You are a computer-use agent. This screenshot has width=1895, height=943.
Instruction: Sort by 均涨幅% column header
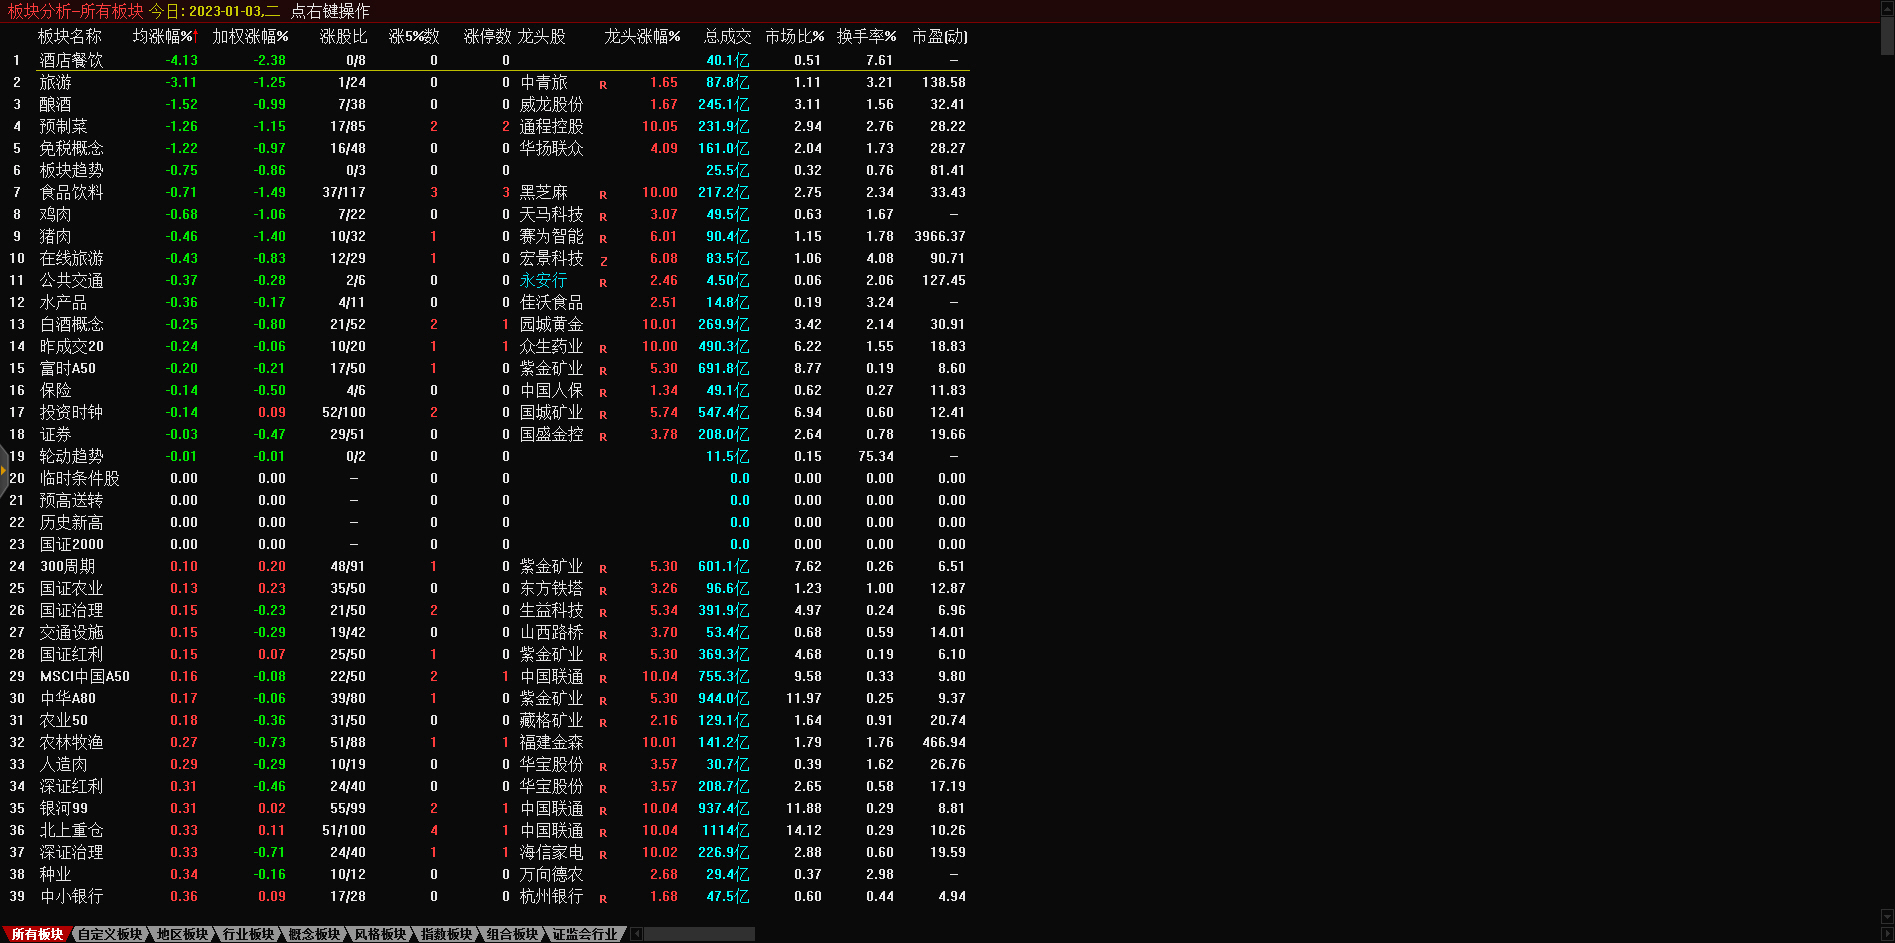164,36
